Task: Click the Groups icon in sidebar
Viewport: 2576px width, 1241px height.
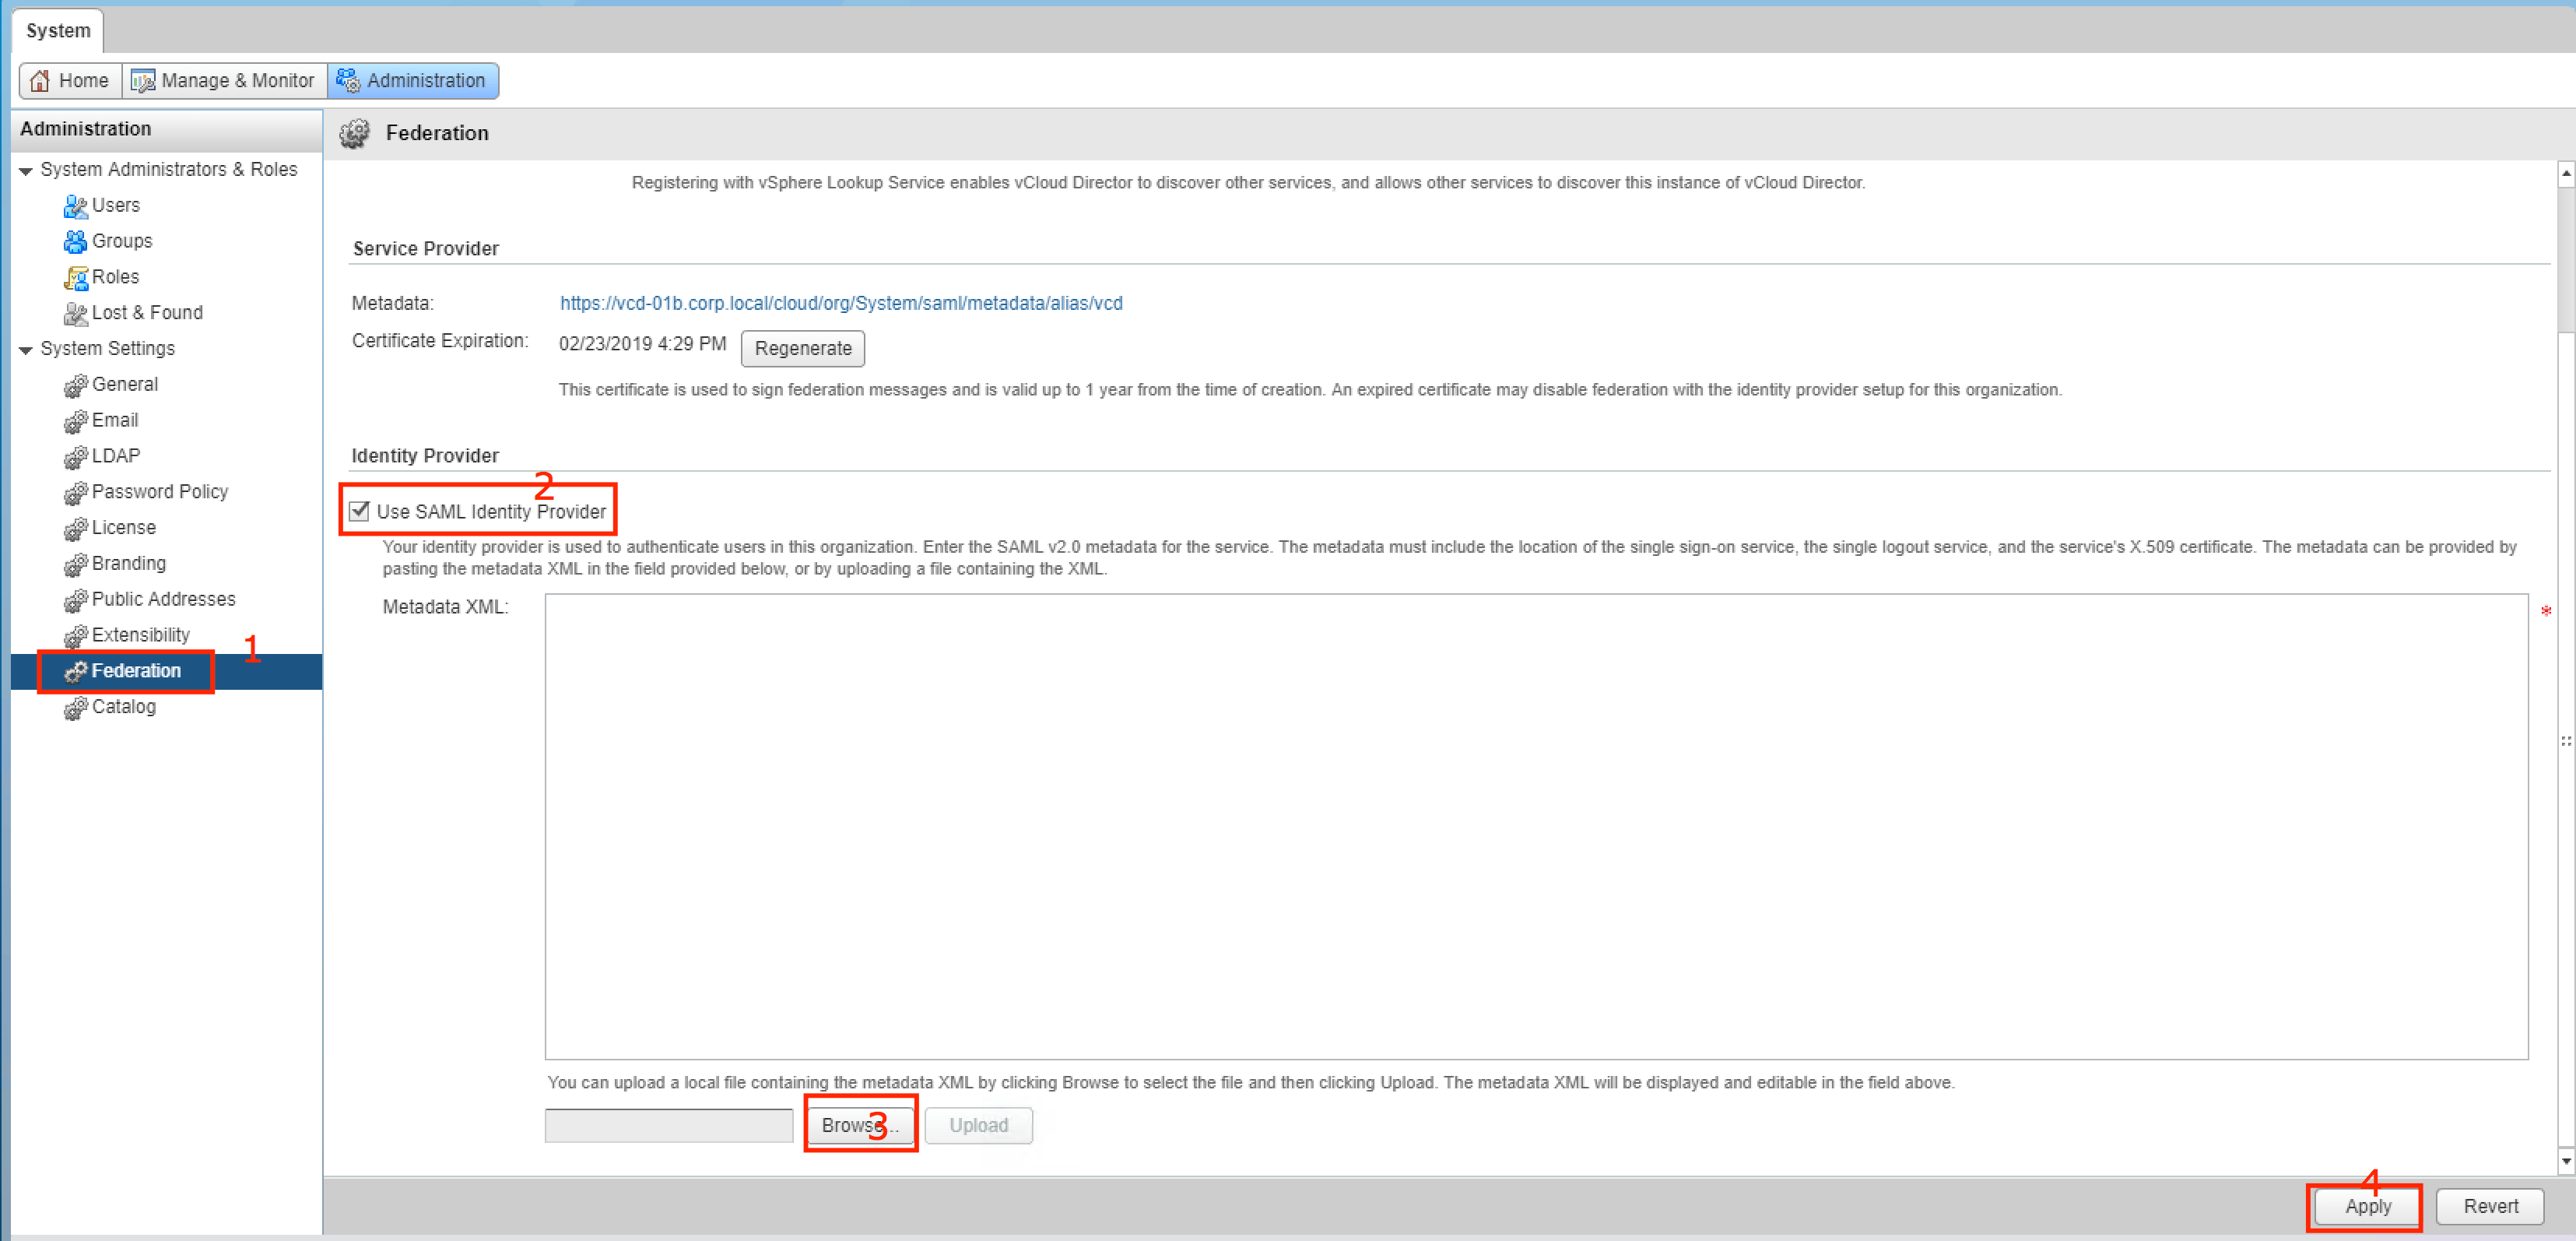Action: pos(75,242)
